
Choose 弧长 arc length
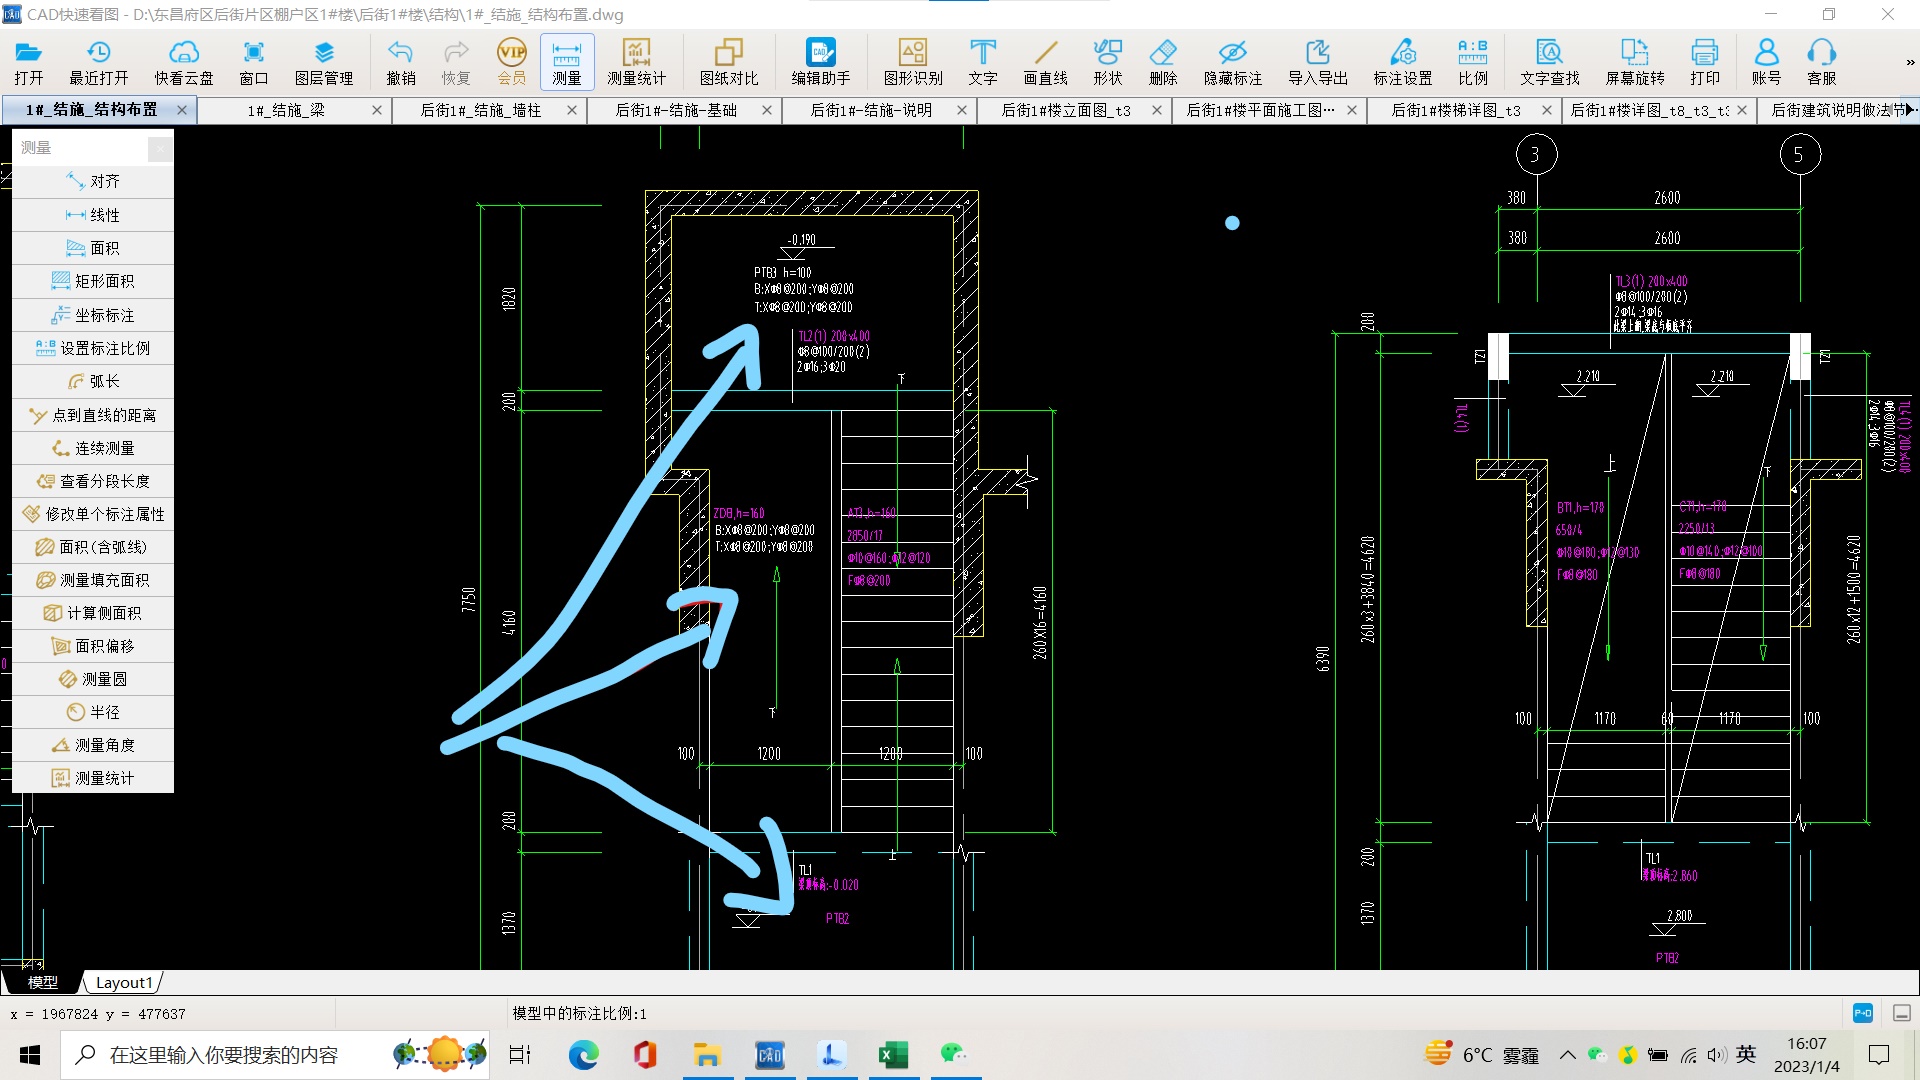click(x=93, y=381)
